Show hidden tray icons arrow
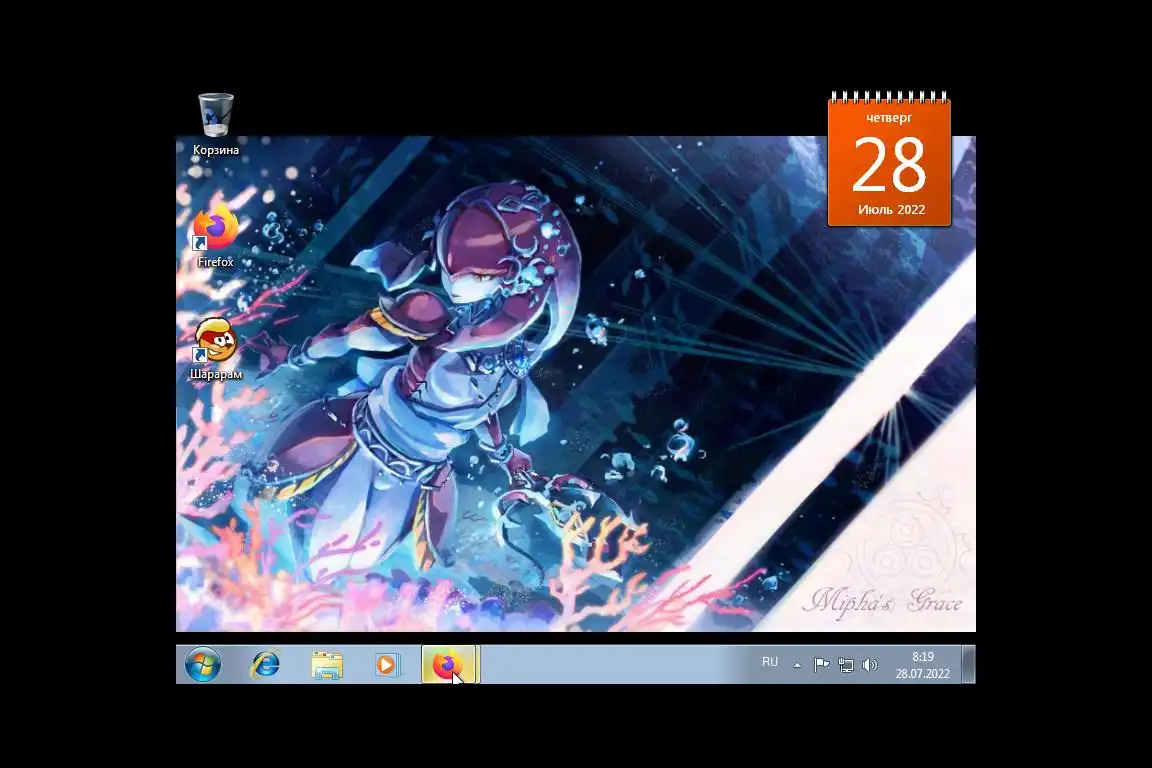1152x768 pixels. pyautogui.click(x=797, y=665)
